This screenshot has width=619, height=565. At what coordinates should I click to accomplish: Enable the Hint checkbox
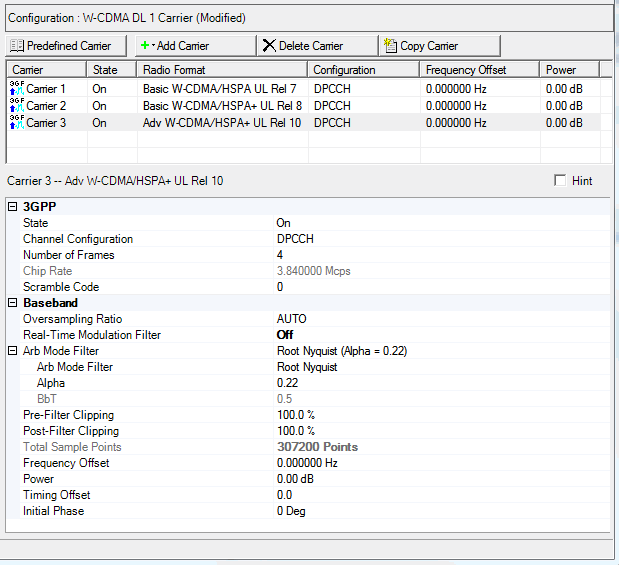click(x=560, y=180)
